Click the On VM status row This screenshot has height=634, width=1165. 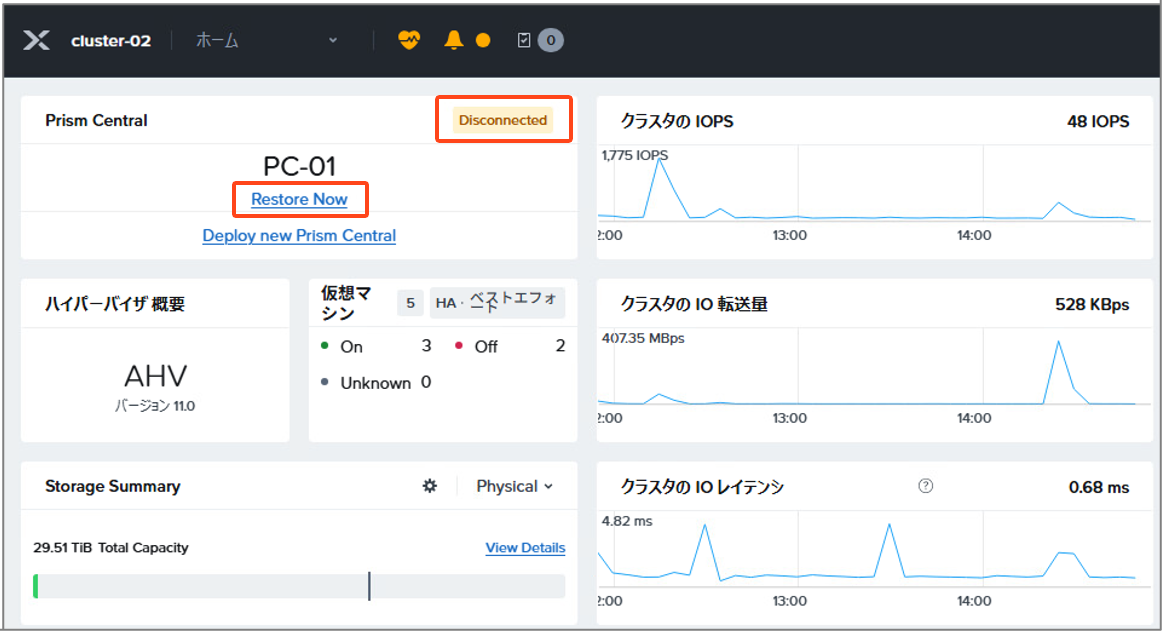tap(376, 346)
